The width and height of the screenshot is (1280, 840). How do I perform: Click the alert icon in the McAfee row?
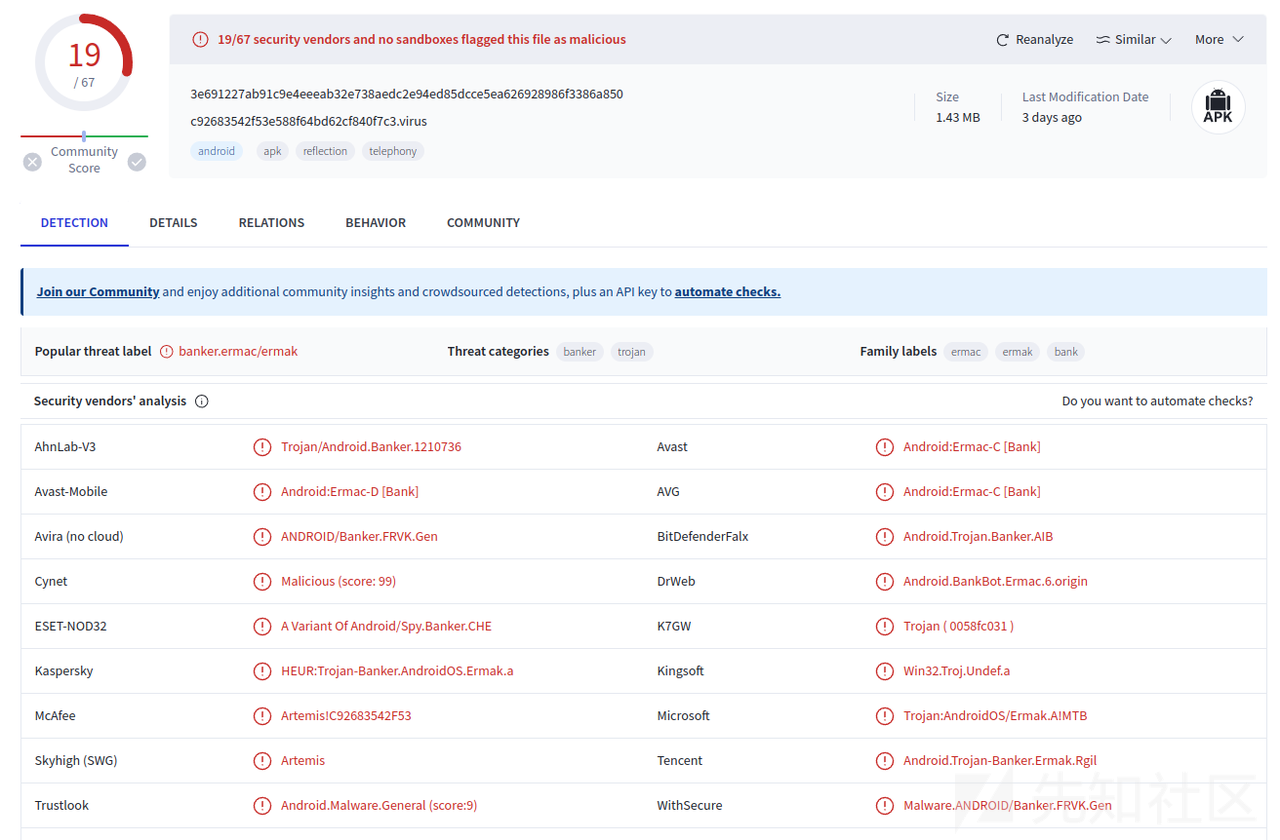coord(262,716)
